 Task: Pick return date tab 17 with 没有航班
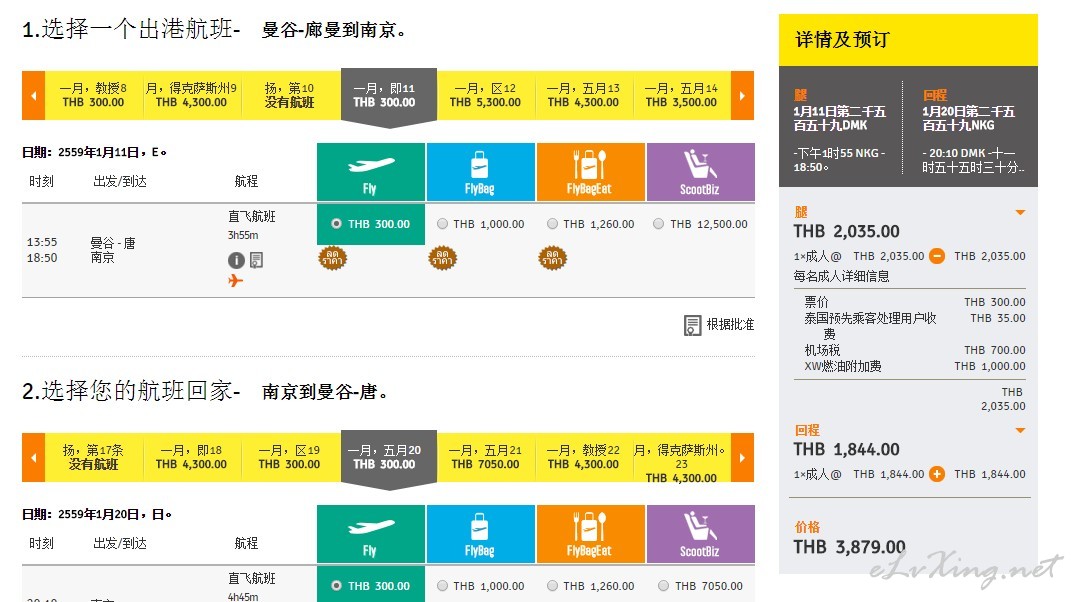pyautogui.click(x=94, y=457)
